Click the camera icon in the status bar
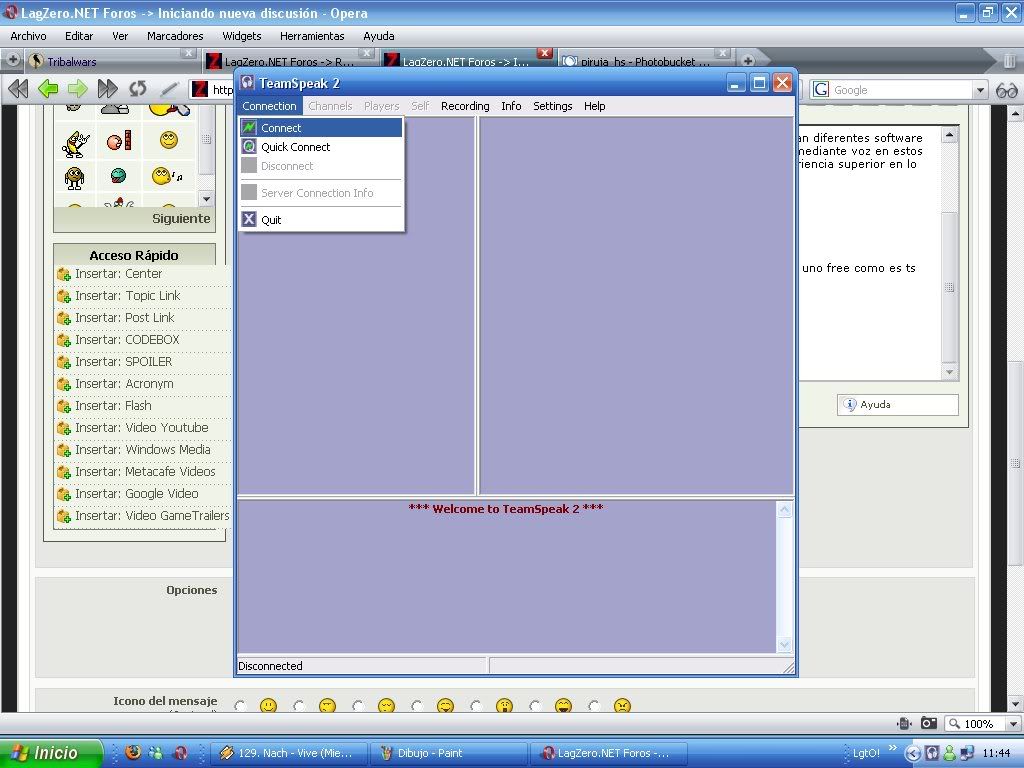This screenshot has height=768, width=1024. point(929,723)
